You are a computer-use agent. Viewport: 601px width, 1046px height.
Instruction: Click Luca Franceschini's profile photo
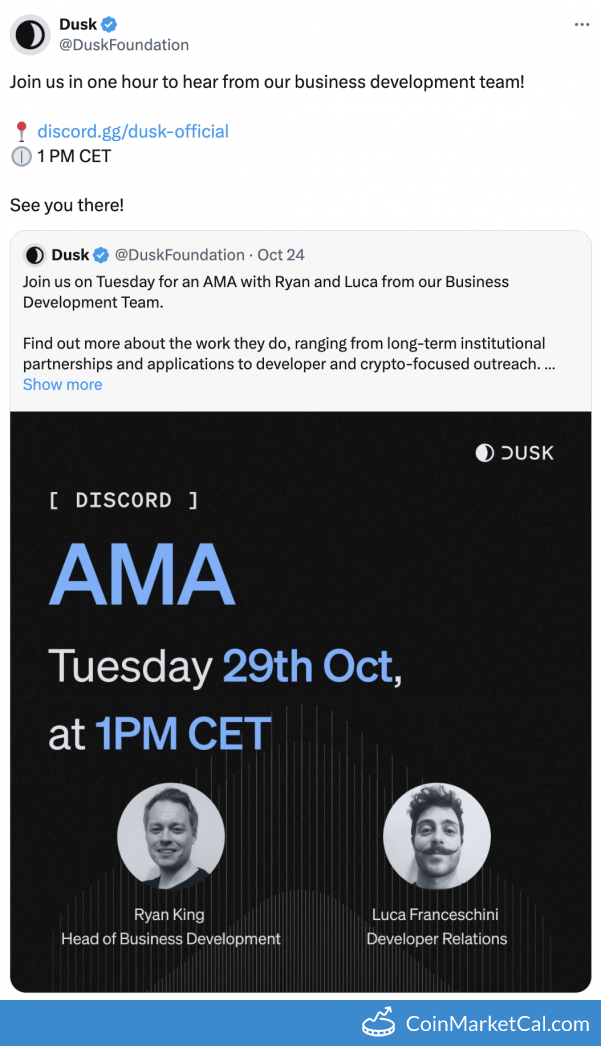coord(436,836)
